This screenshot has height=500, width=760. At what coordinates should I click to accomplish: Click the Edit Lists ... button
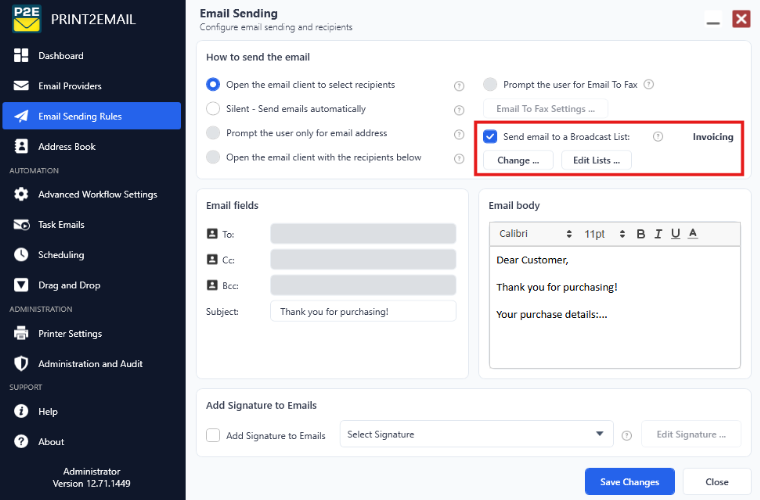[596, 160]
